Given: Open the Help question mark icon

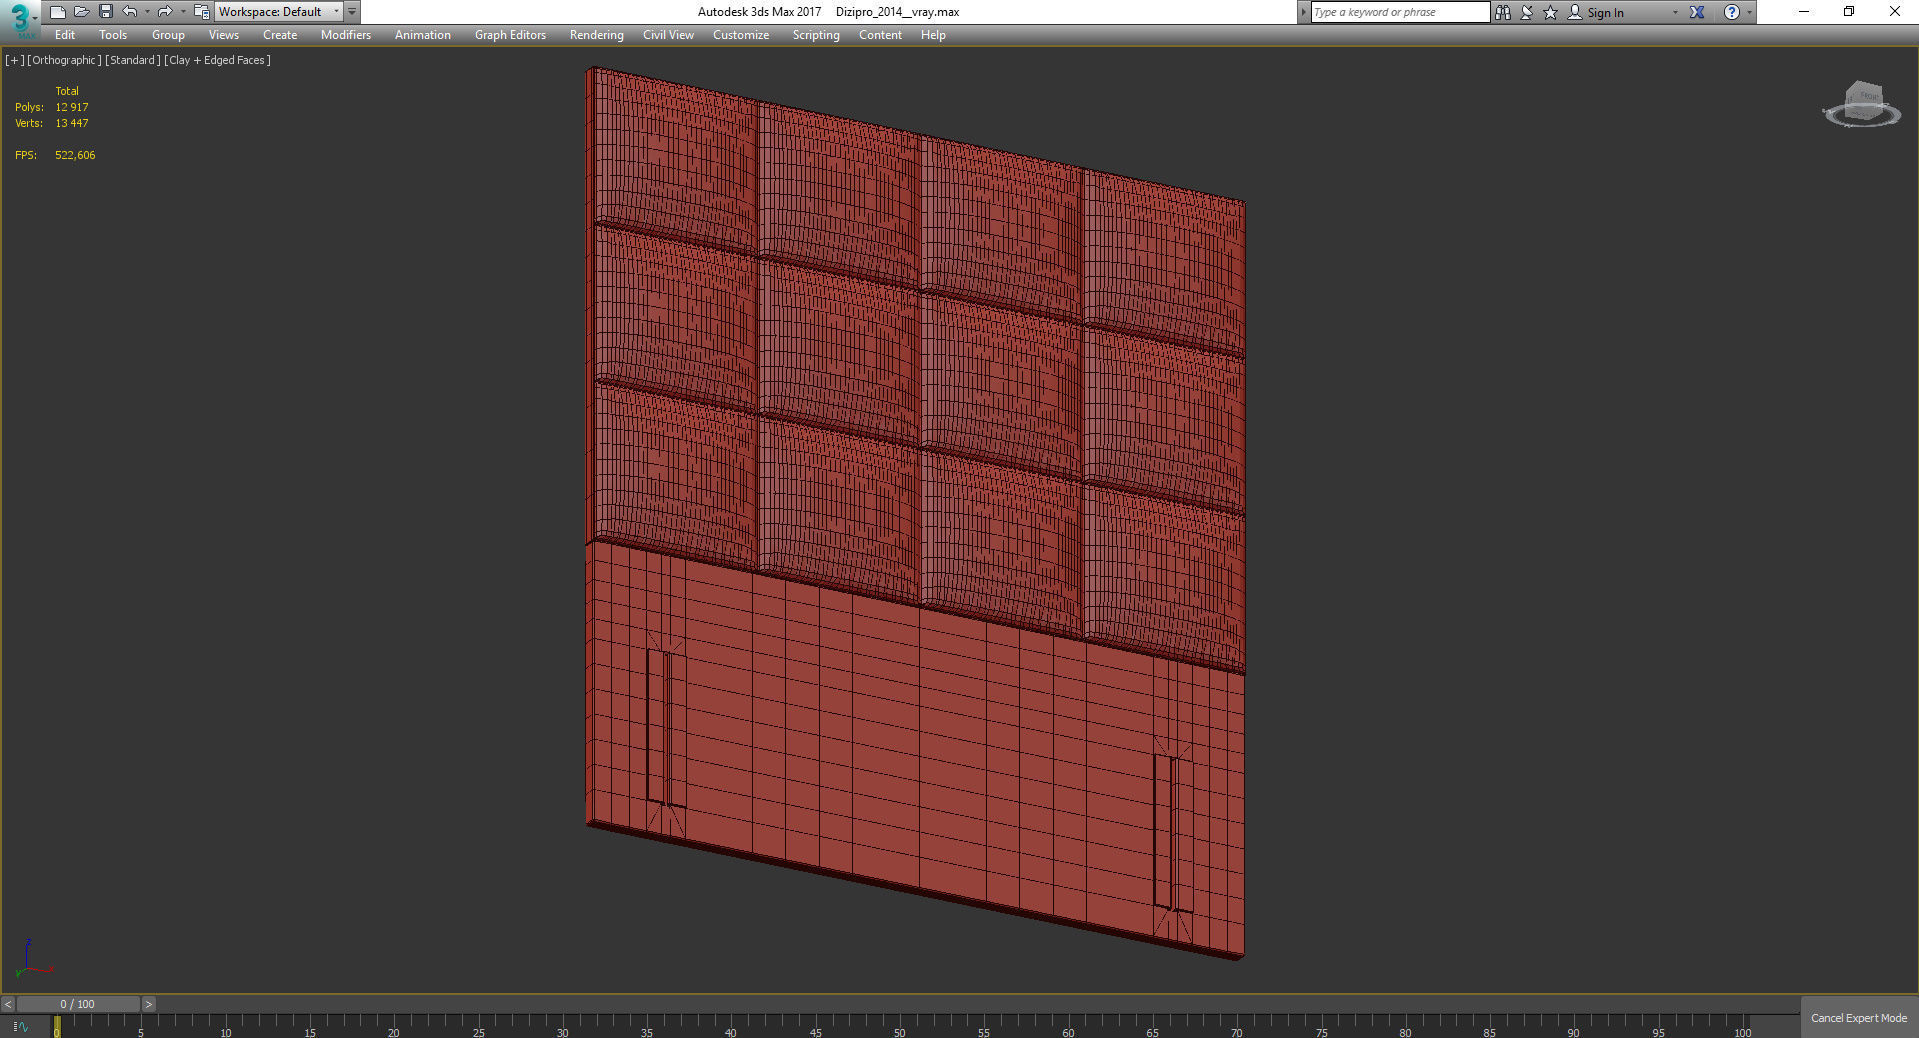Looking at the screenshot, I should [1732, 12].
